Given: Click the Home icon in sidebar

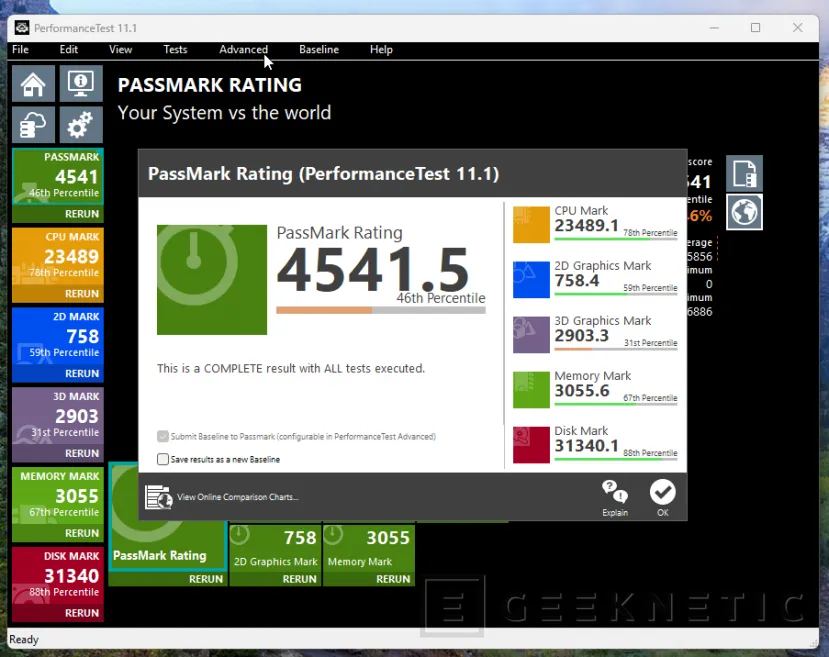Looking at the screenshot, I should coord(33,84).
